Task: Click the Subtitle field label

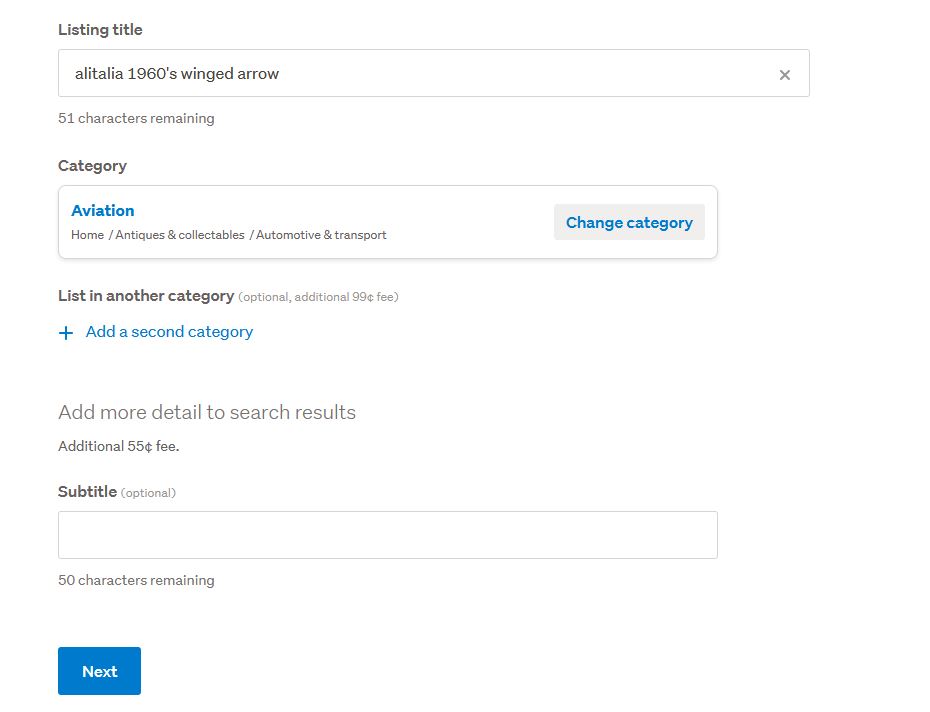Action: click(87, 492)
